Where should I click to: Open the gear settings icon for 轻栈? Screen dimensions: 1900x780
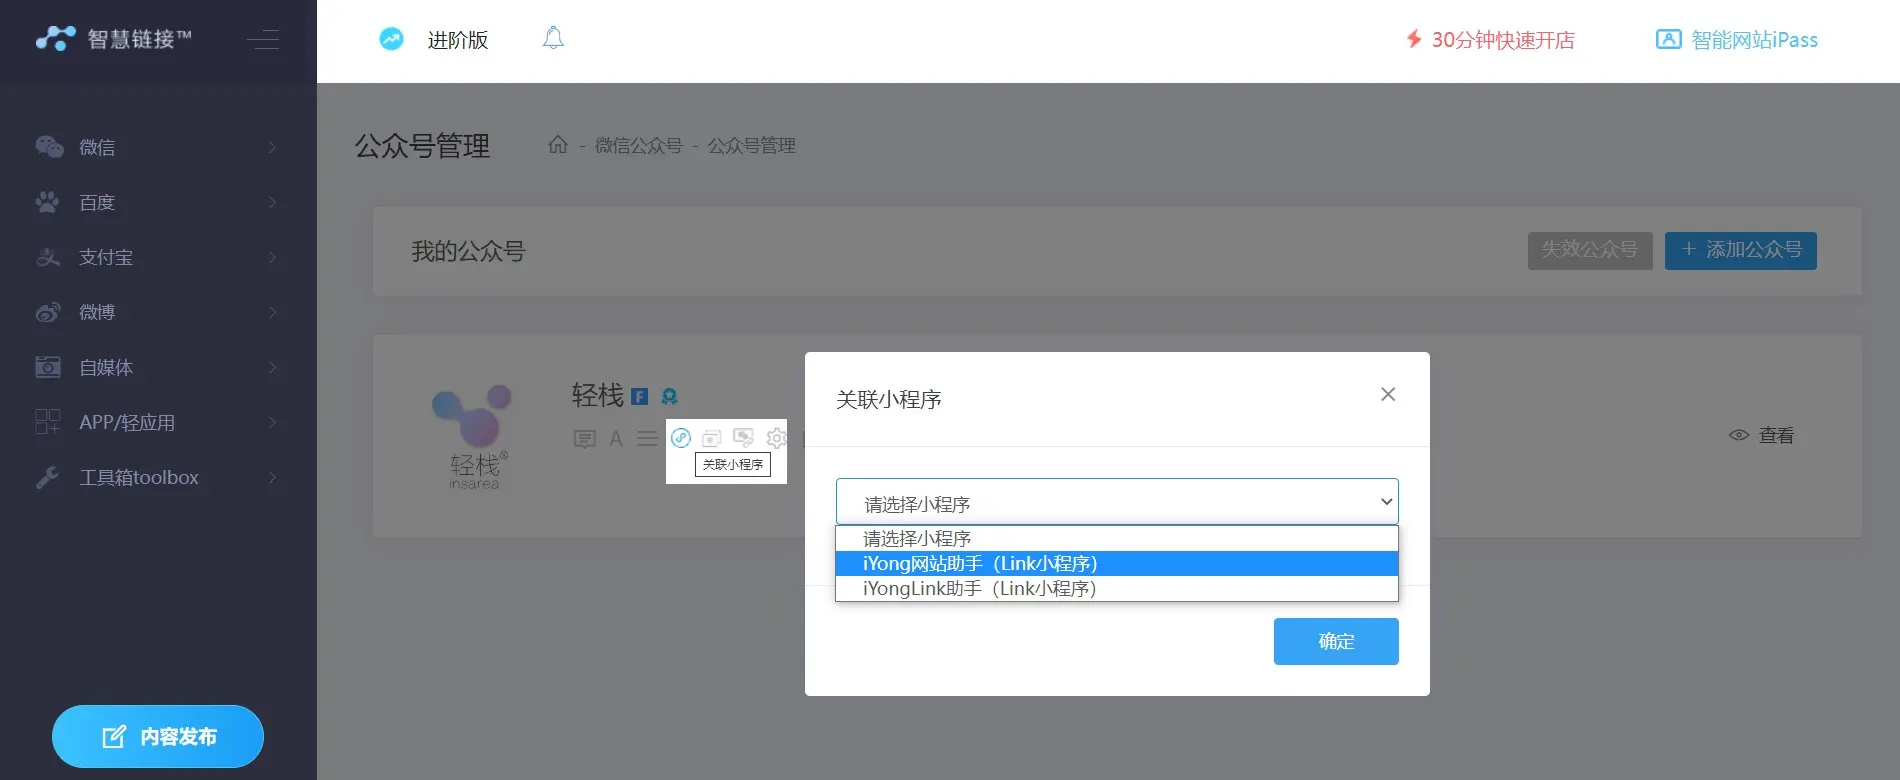pyautogui.click(x=776, y=438)
